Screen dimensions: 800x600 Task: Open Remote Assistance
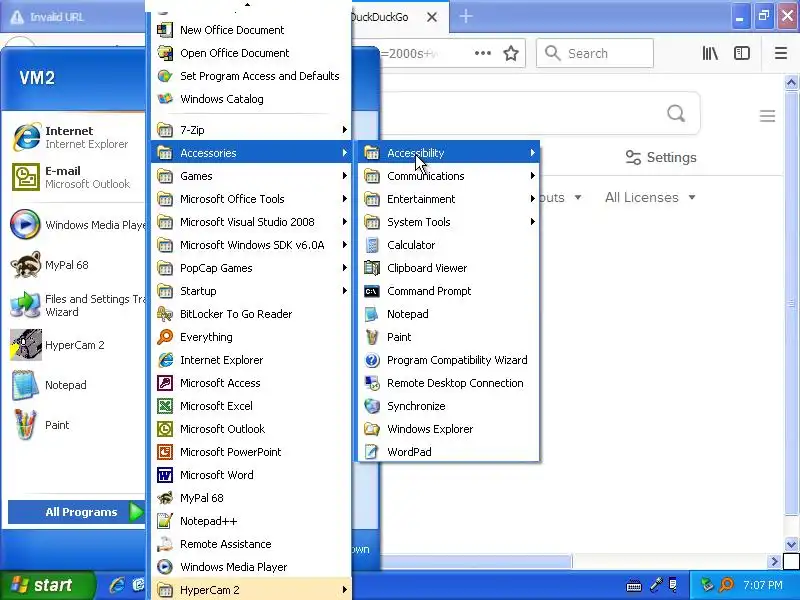click(x=251, y=544)
